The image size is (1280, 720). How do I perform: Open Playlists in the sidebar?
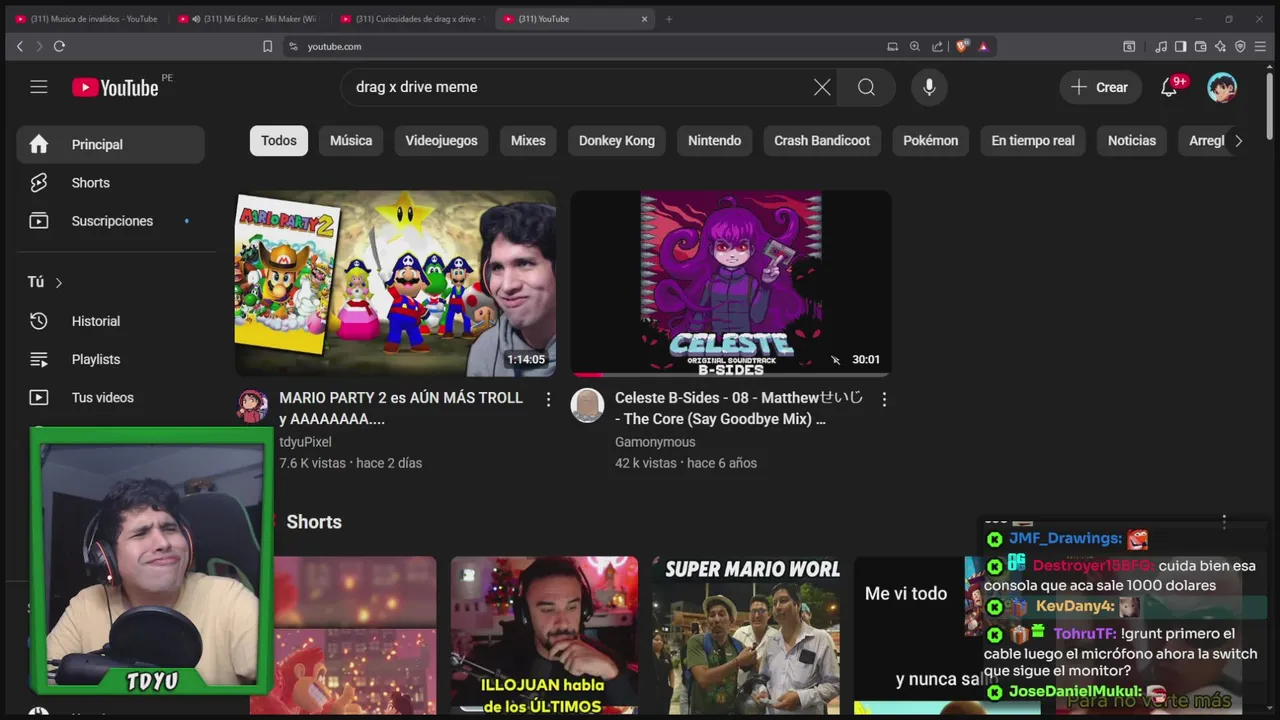click(110, 359)
